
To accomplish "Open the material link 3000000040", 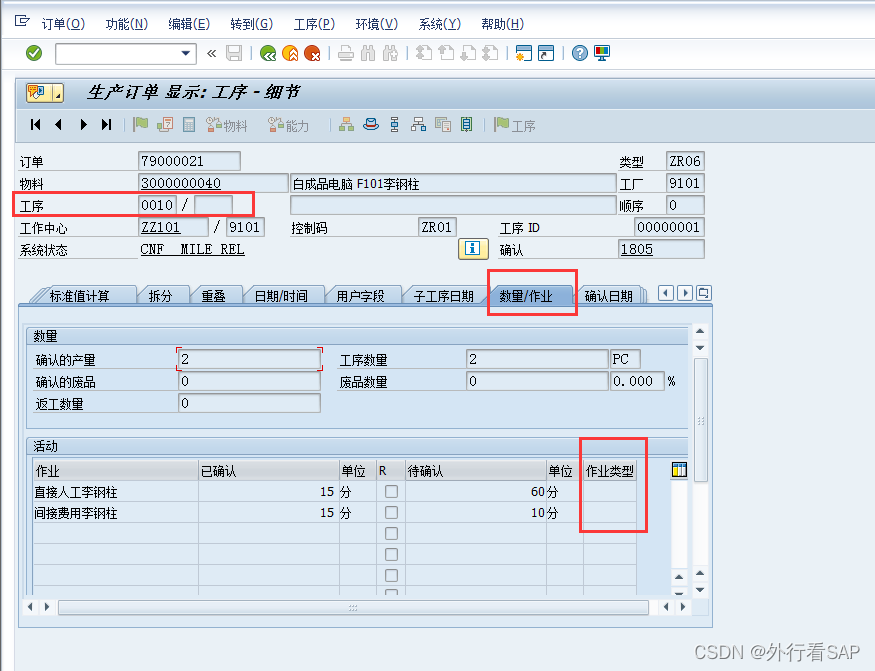I will pyautogui.click(x=181, y=183).
